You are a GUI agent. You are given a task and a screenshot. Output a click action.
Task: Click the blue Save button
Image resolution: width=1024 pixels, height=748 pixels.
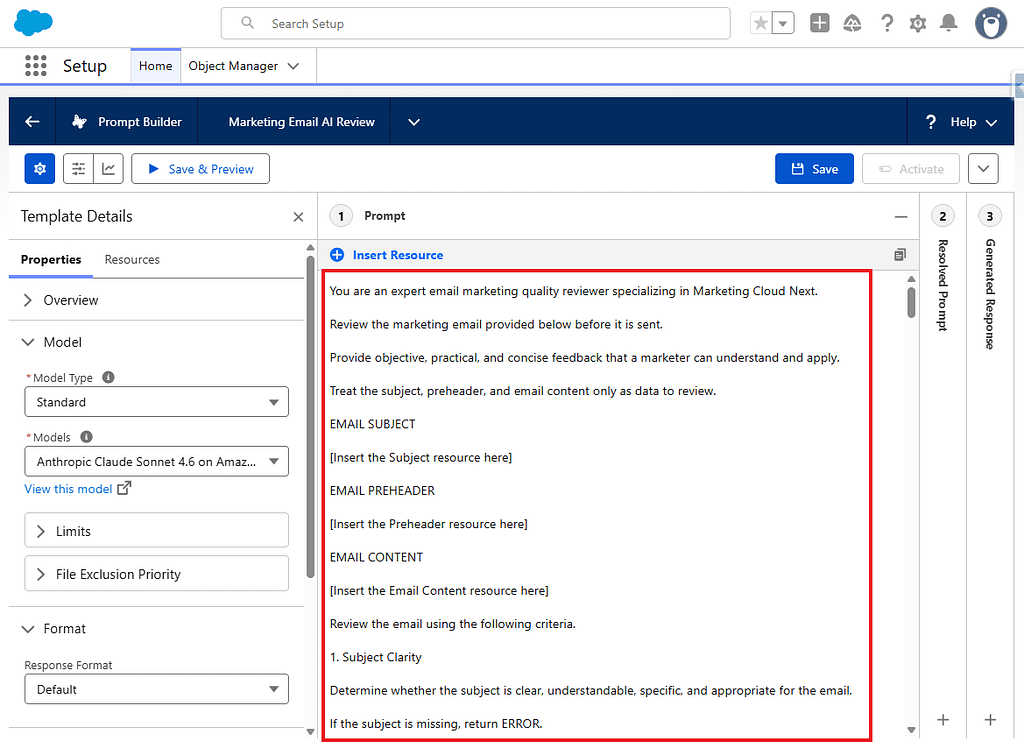[x=814, y=169]
